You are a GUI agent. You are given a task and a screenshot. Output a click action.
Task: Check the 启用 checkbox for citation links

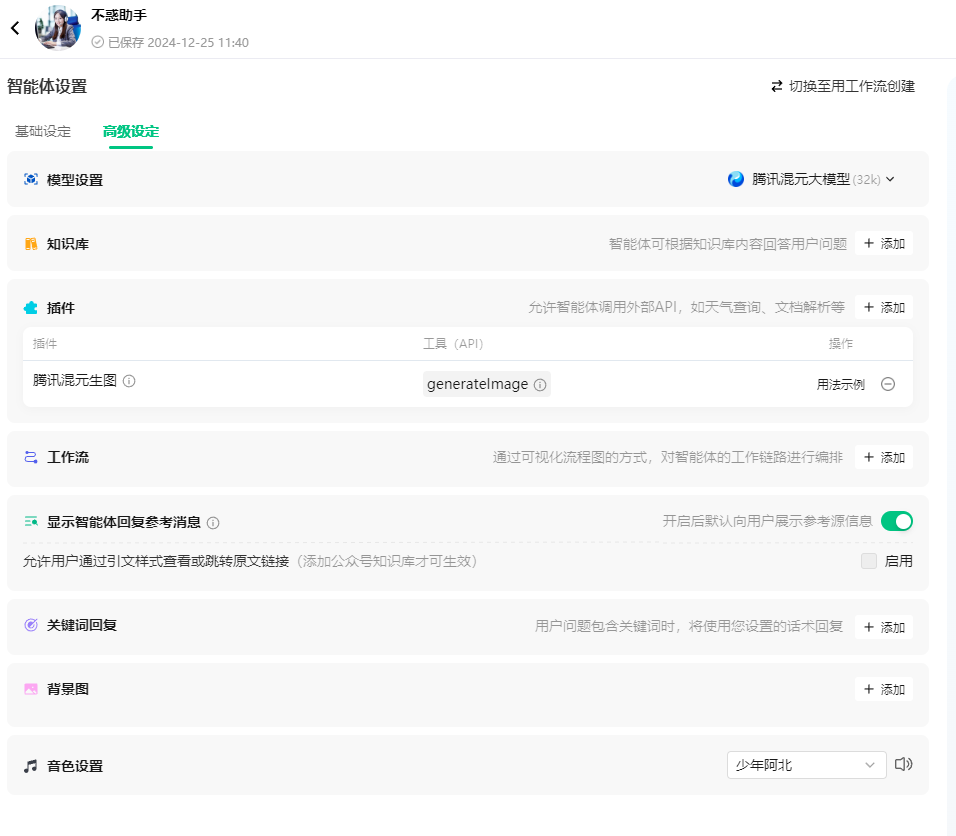[x=869, y=561]
